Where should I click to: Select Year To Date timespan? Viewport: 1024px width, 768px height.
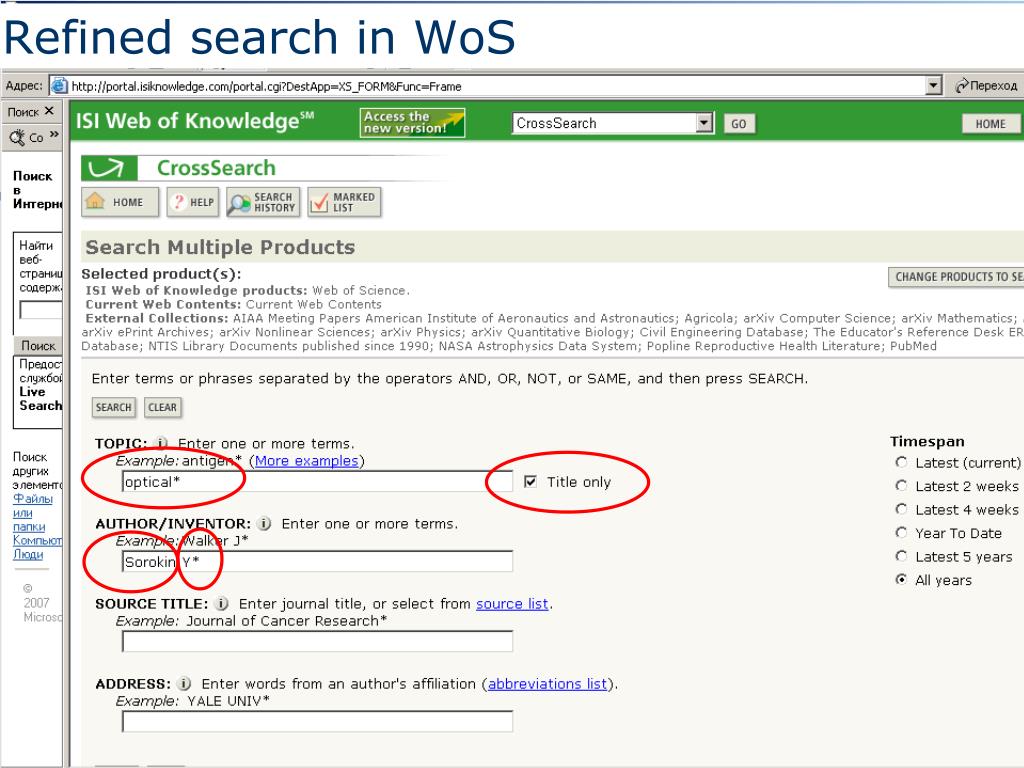[x=901, y=532]
